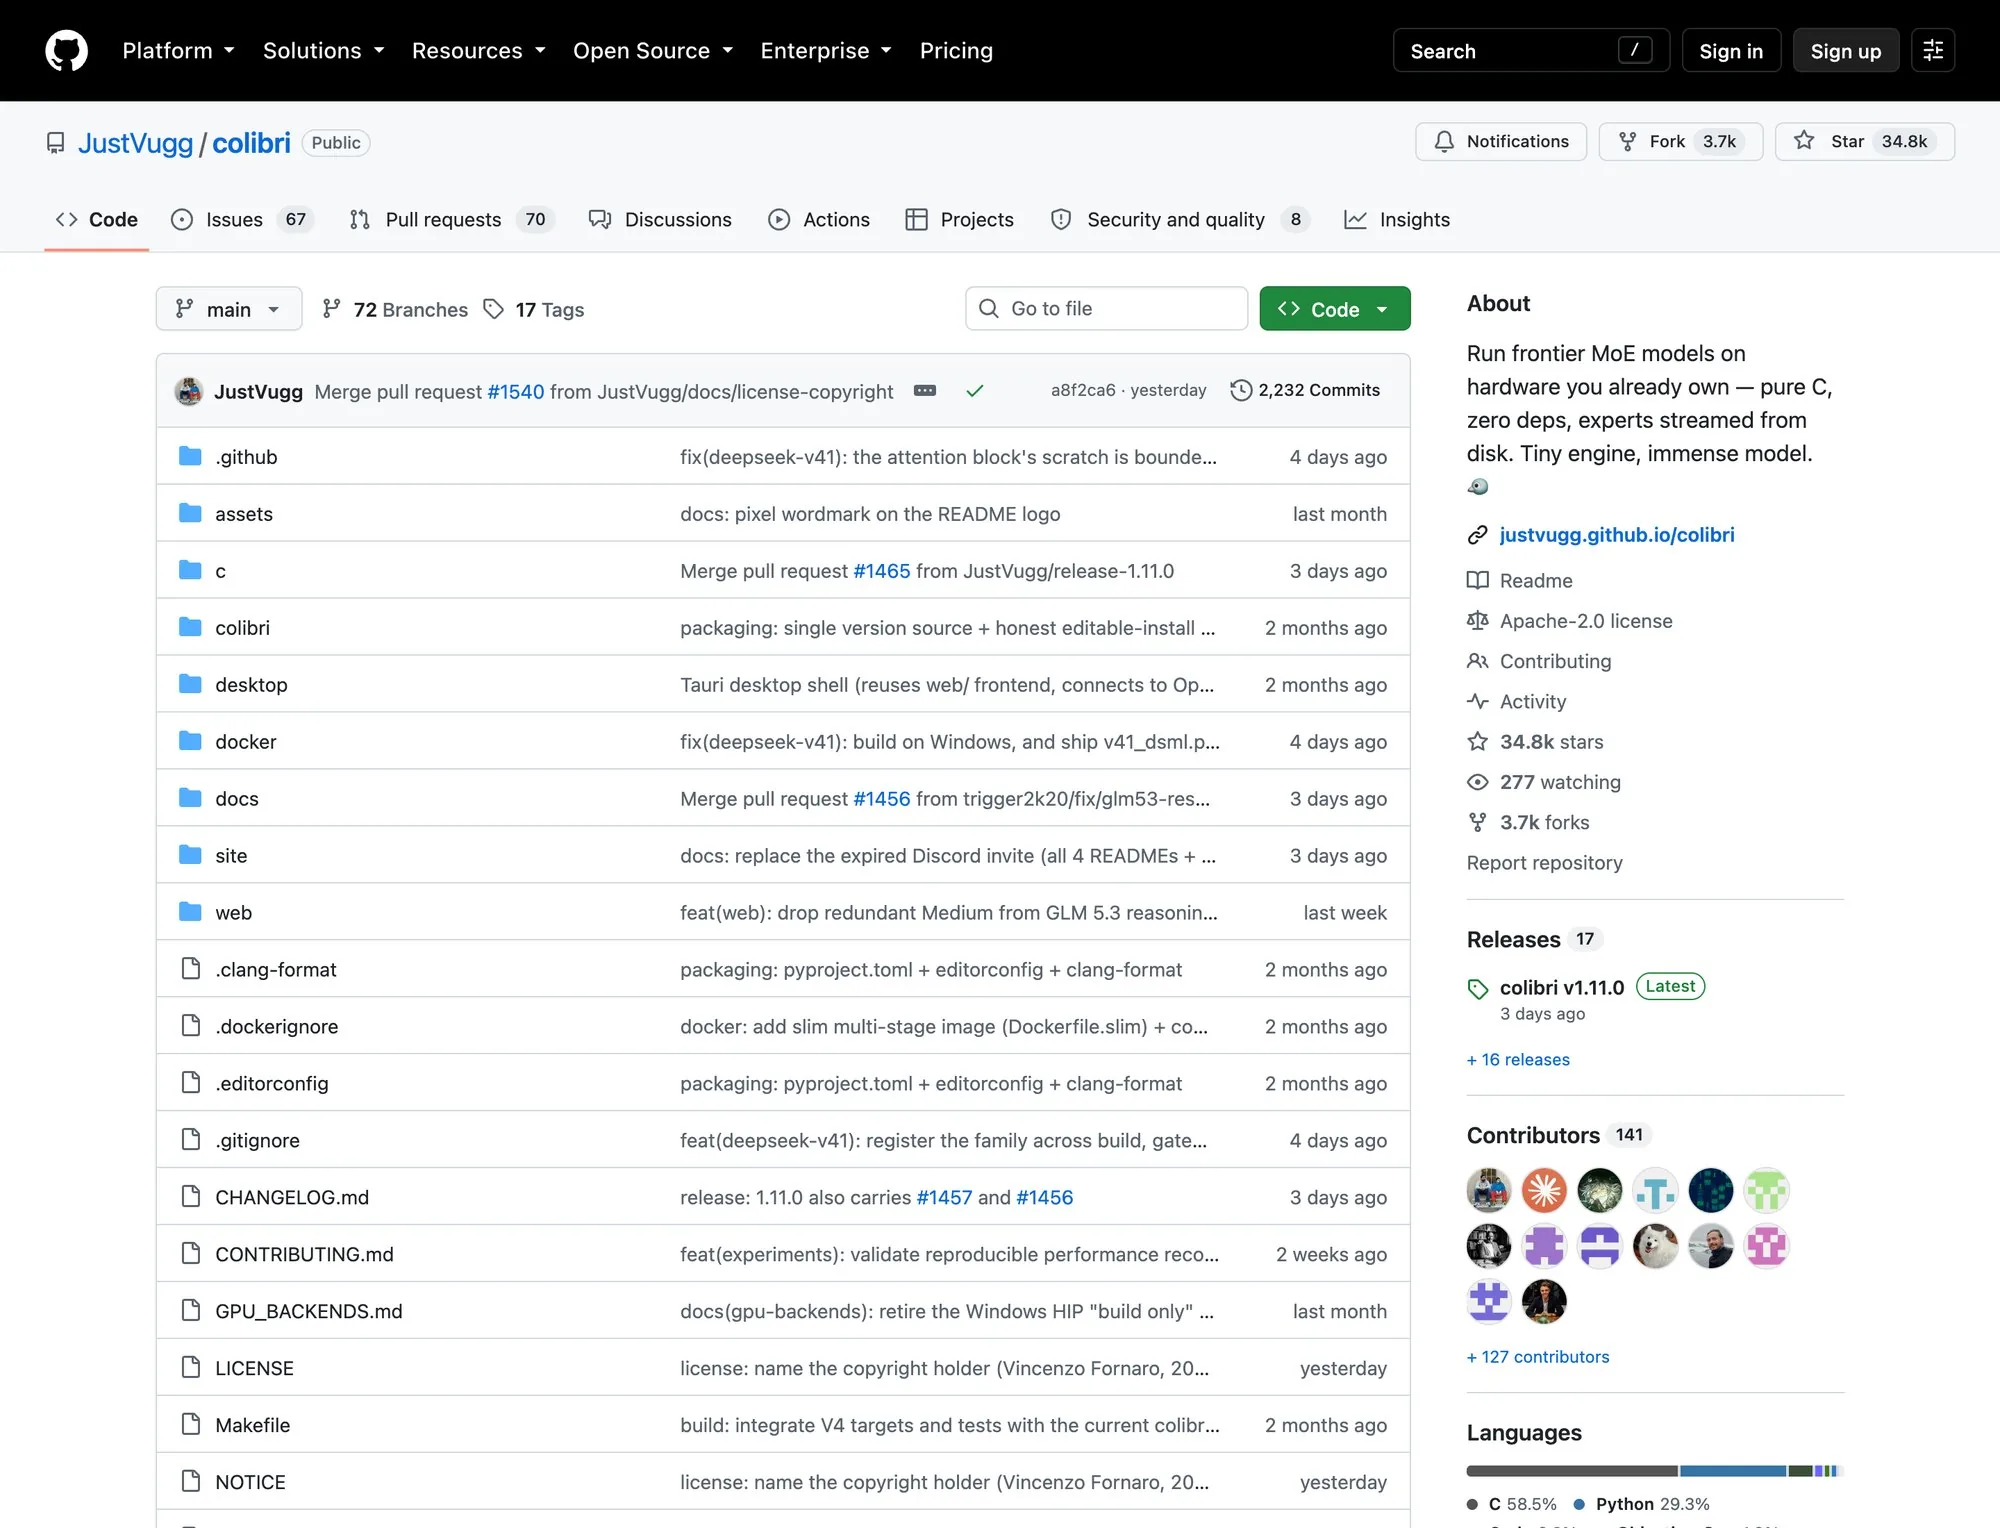Viewport: 2000px width, 1528px height.
Task: Open 2,232 Commits history
Action: tap(1305, 390)
